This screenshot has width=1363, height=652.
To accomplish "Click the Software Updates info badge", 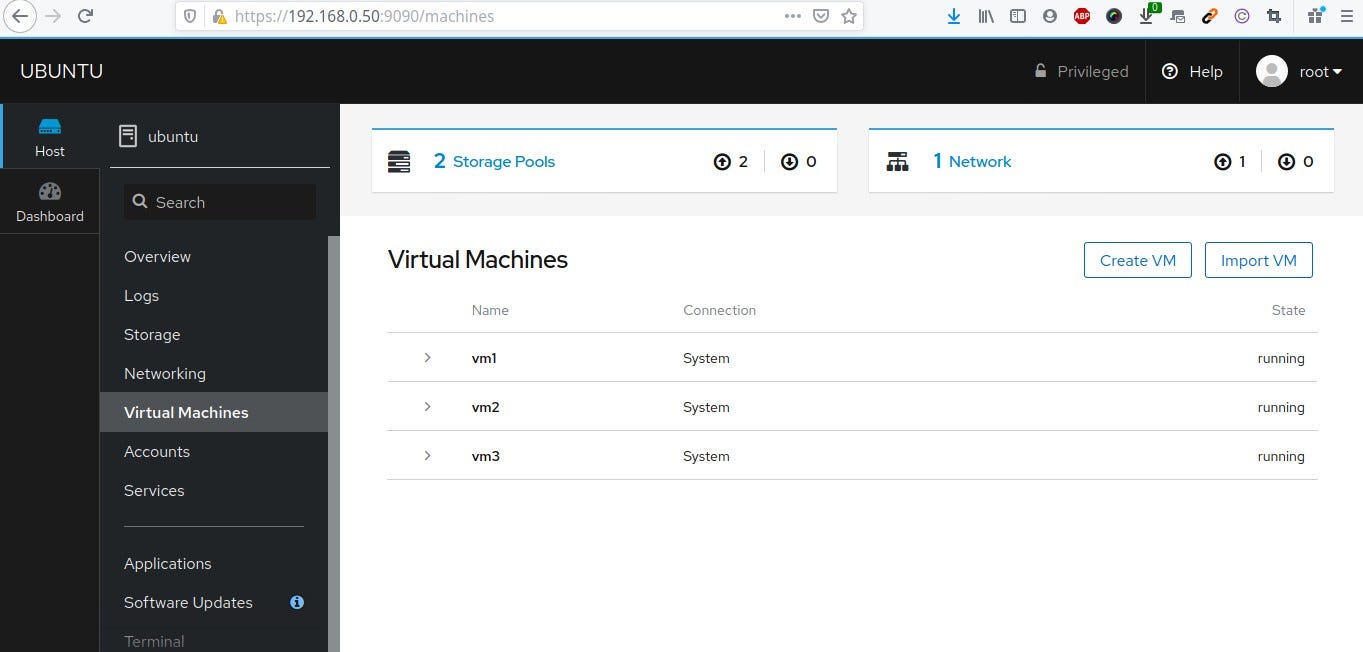I will [297, 602].
